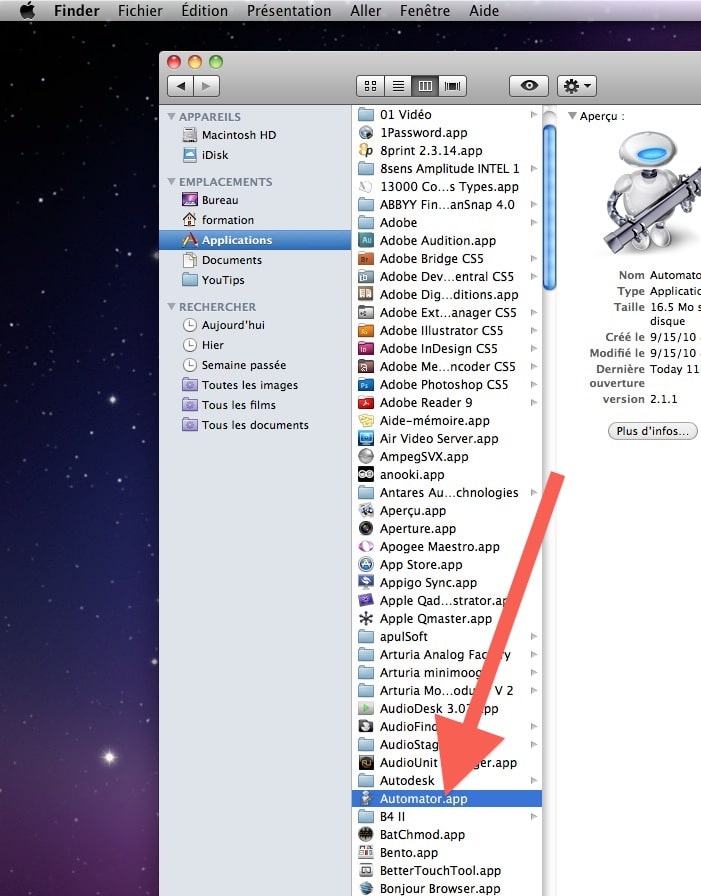701x896 pixels.
Task: Click the Aide-mémoire.app icon
Action: (x=366, y=421)
